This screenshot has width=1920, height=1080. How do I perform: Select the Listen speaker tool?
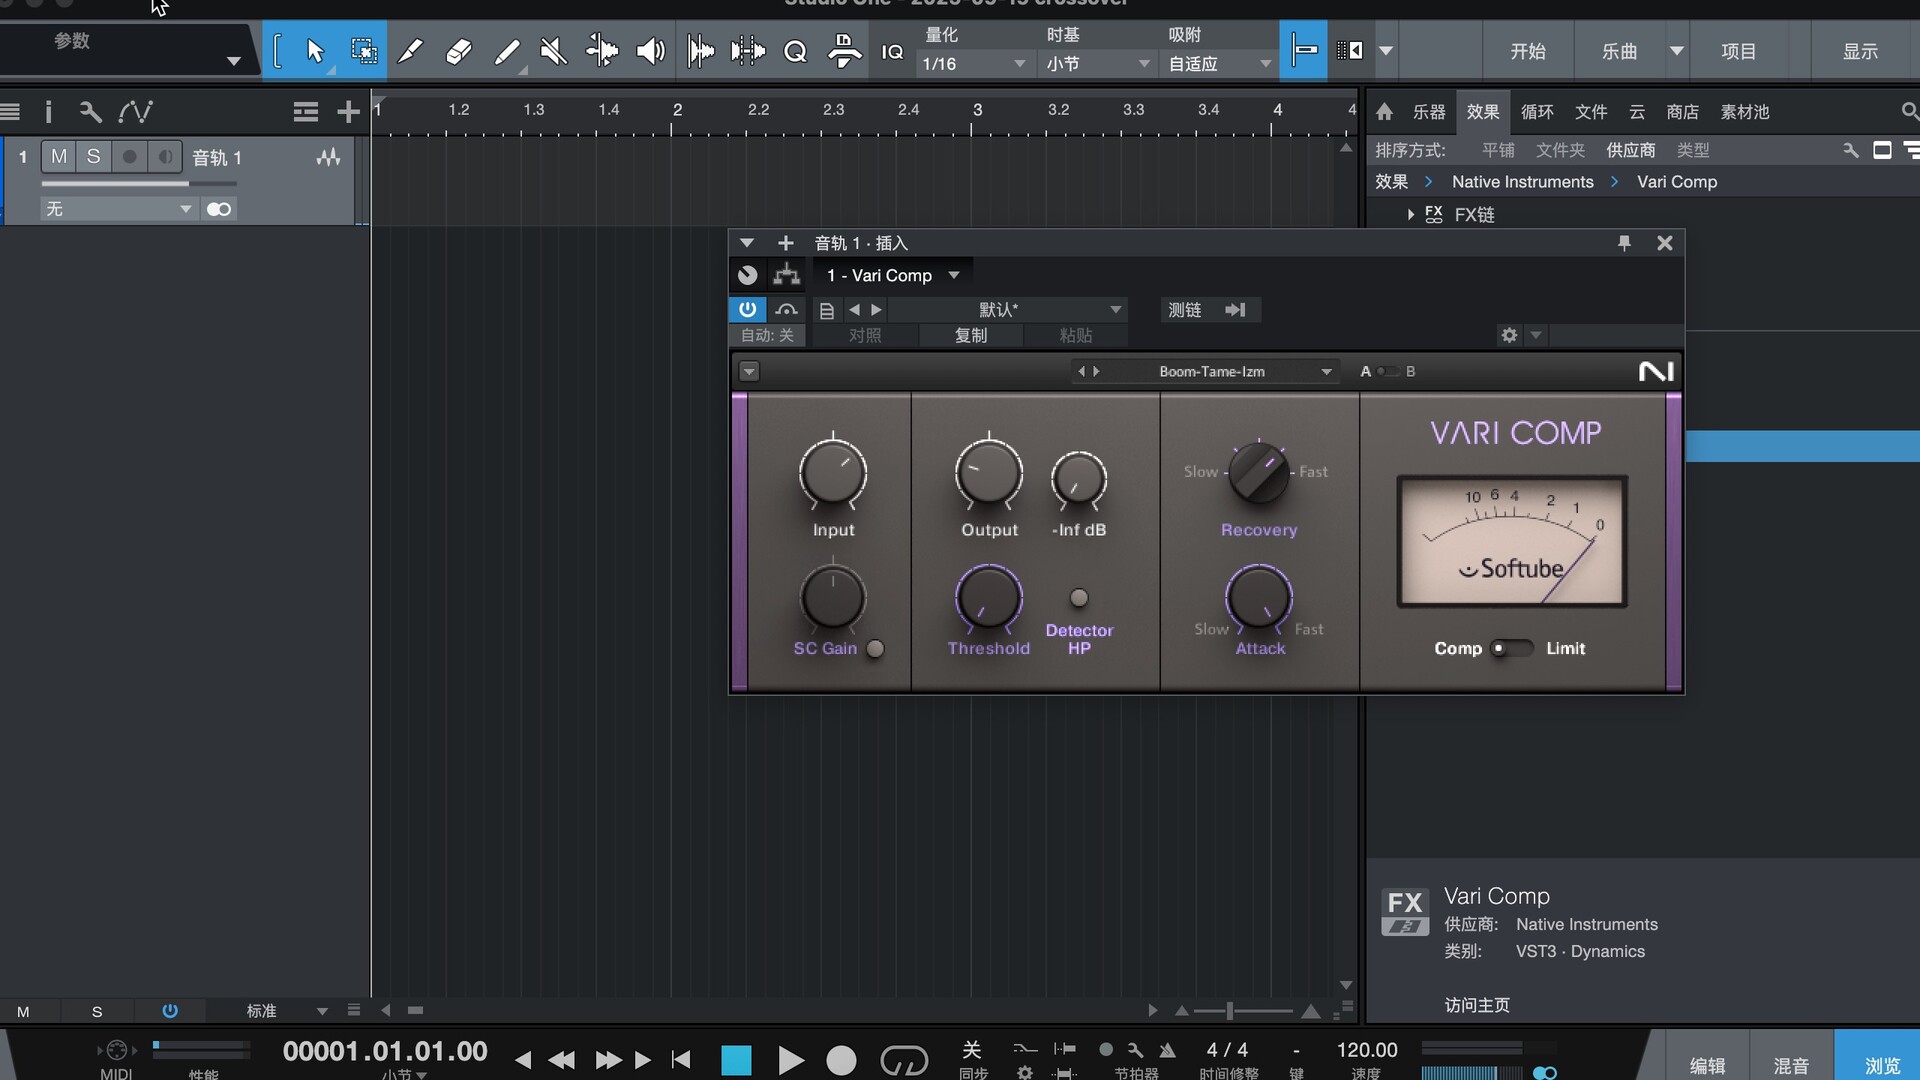[651, 51]
